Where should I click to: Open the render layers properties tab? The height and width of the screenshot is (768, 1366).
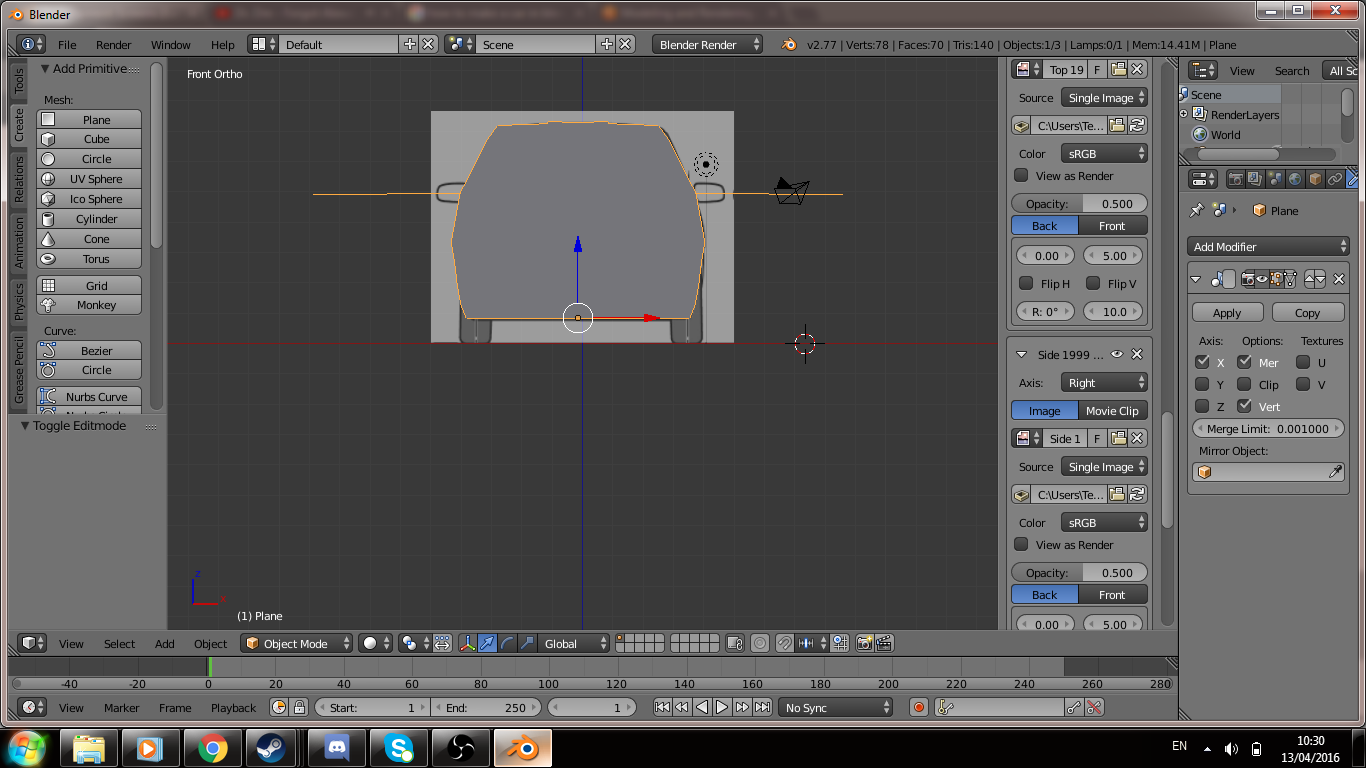(1256, 179)
